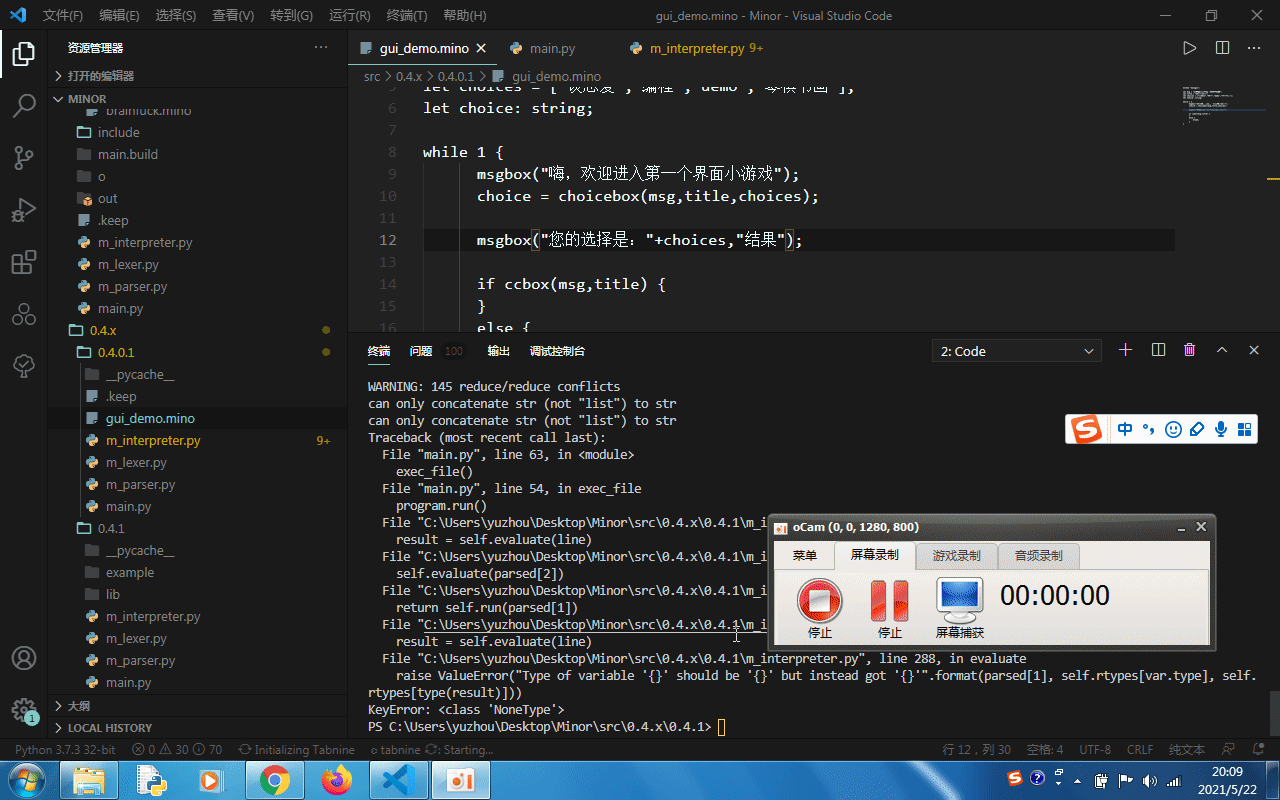Open the Source Control view
The height and width of the screenshot is (800, 1280).
click(x=24, y=158)
